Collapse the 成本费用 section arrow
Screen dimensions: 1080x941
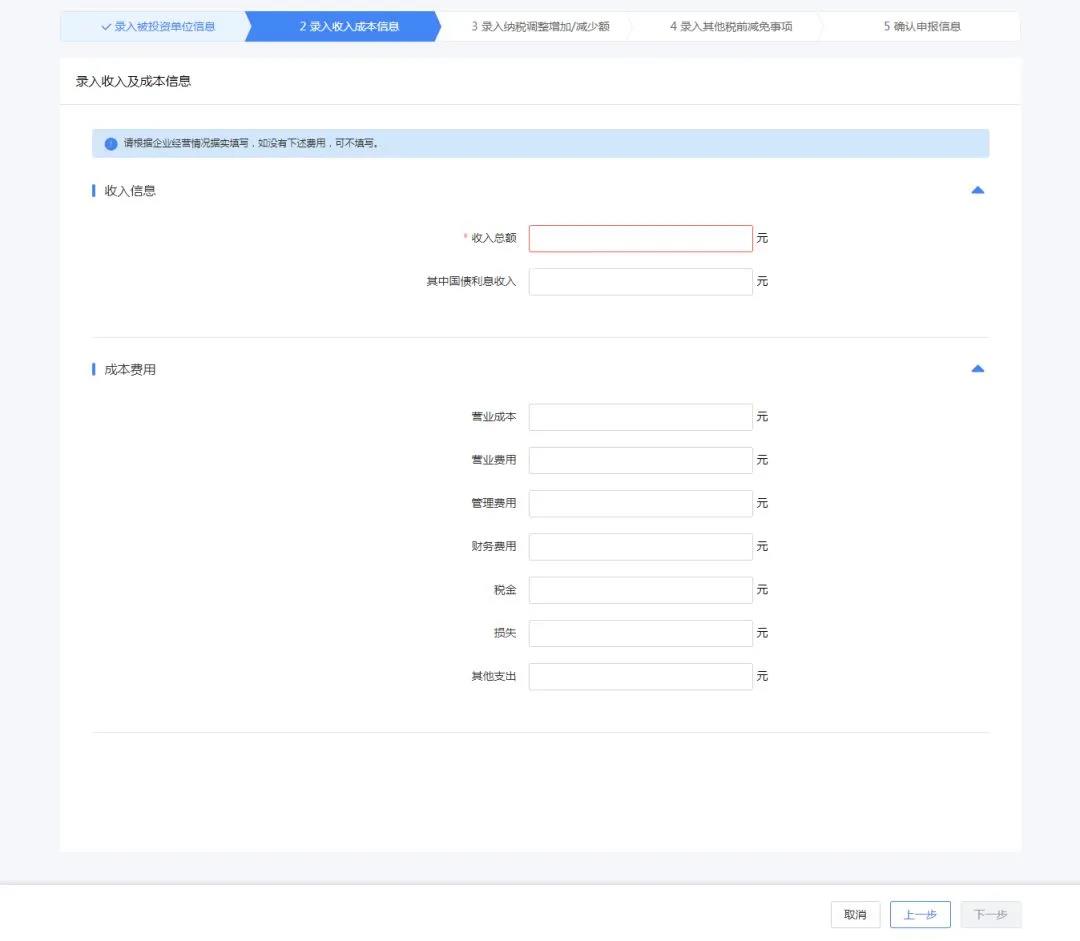pos(977,369)
